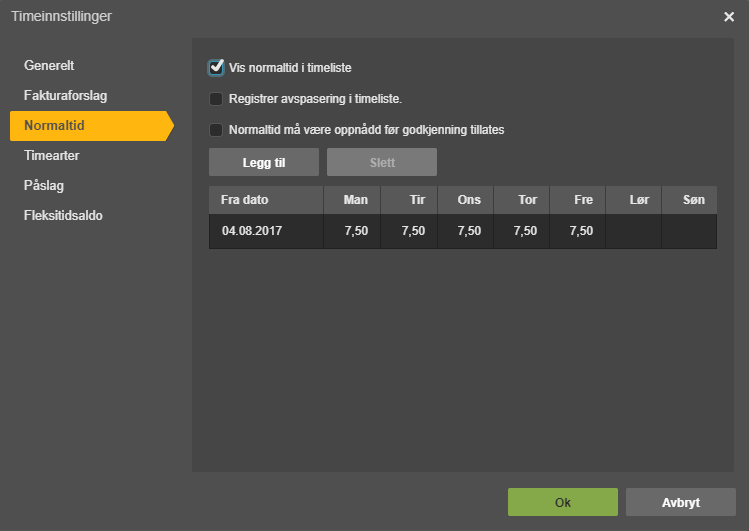Open the Påslag section
This screenshot has height=531, width=749.
coord(44,186)
